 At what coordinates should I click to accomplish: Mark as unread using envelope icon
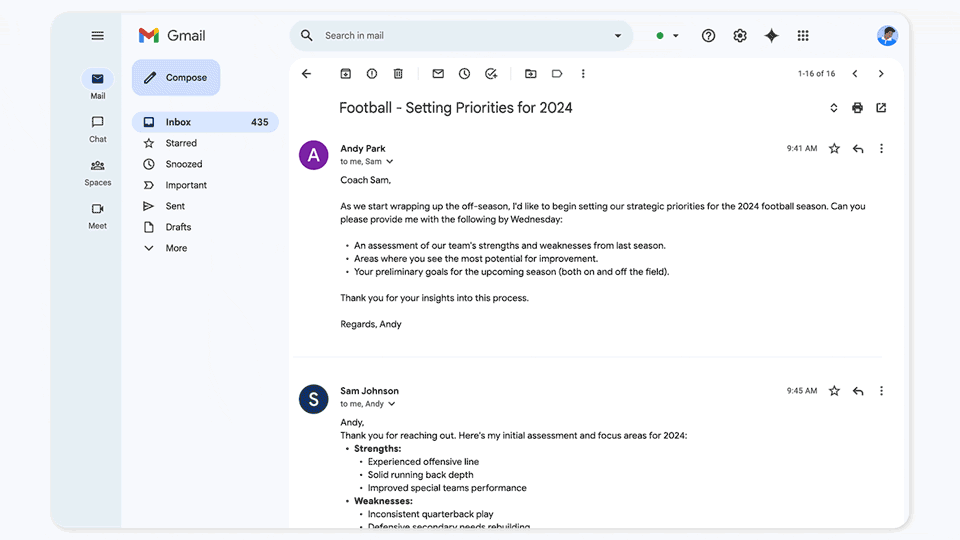coord(438,73)
